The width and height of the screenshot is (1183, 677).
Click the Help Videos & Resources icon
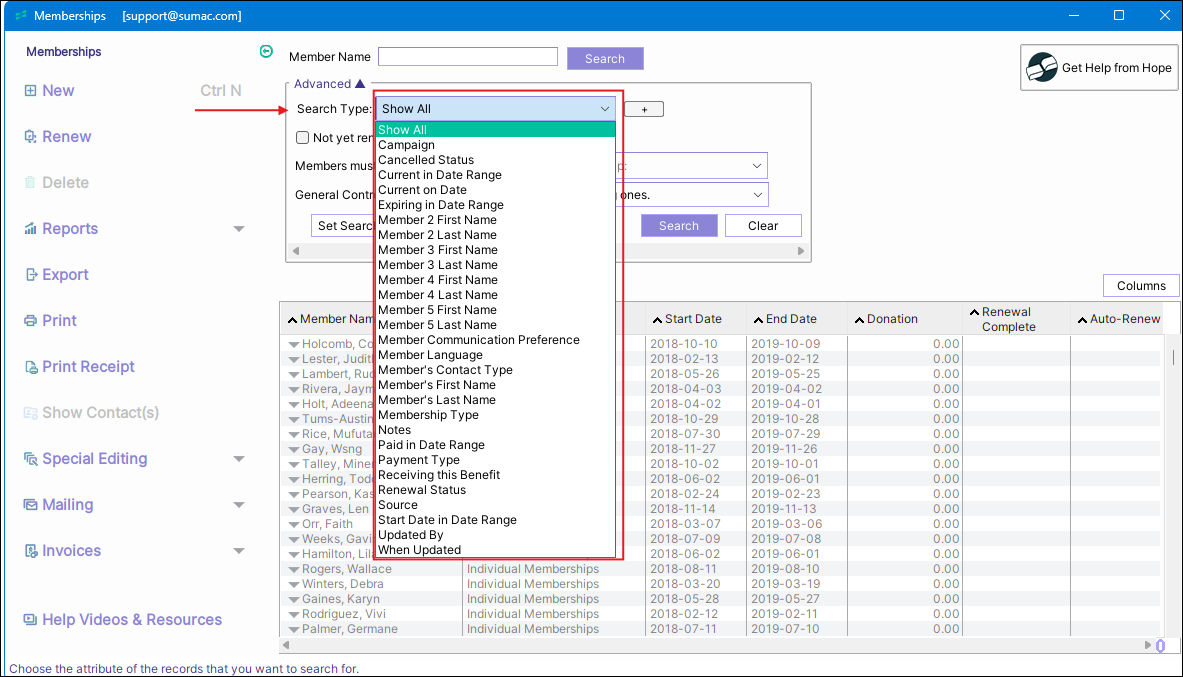[30, 620]
